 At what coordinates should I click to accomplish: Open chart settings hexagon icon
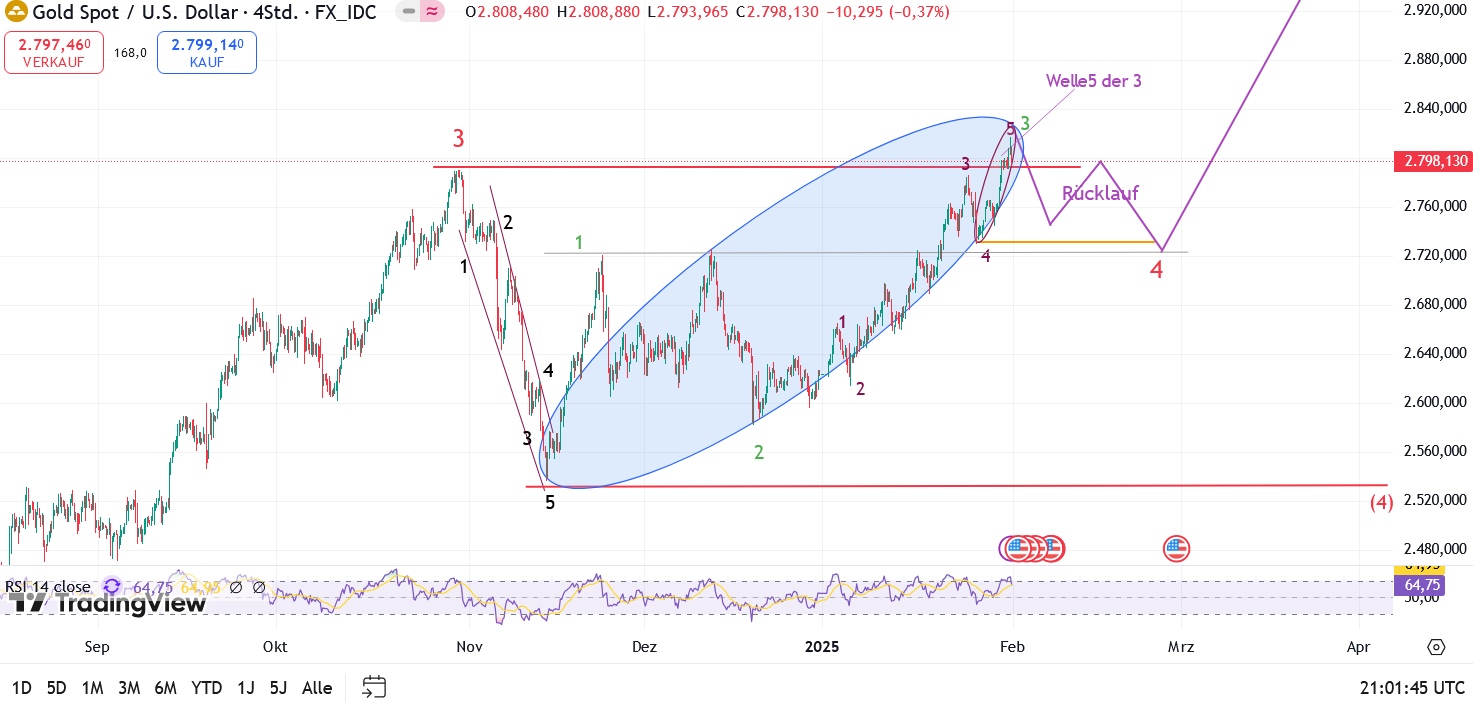pyautogui.click(x=1436, y=647)
